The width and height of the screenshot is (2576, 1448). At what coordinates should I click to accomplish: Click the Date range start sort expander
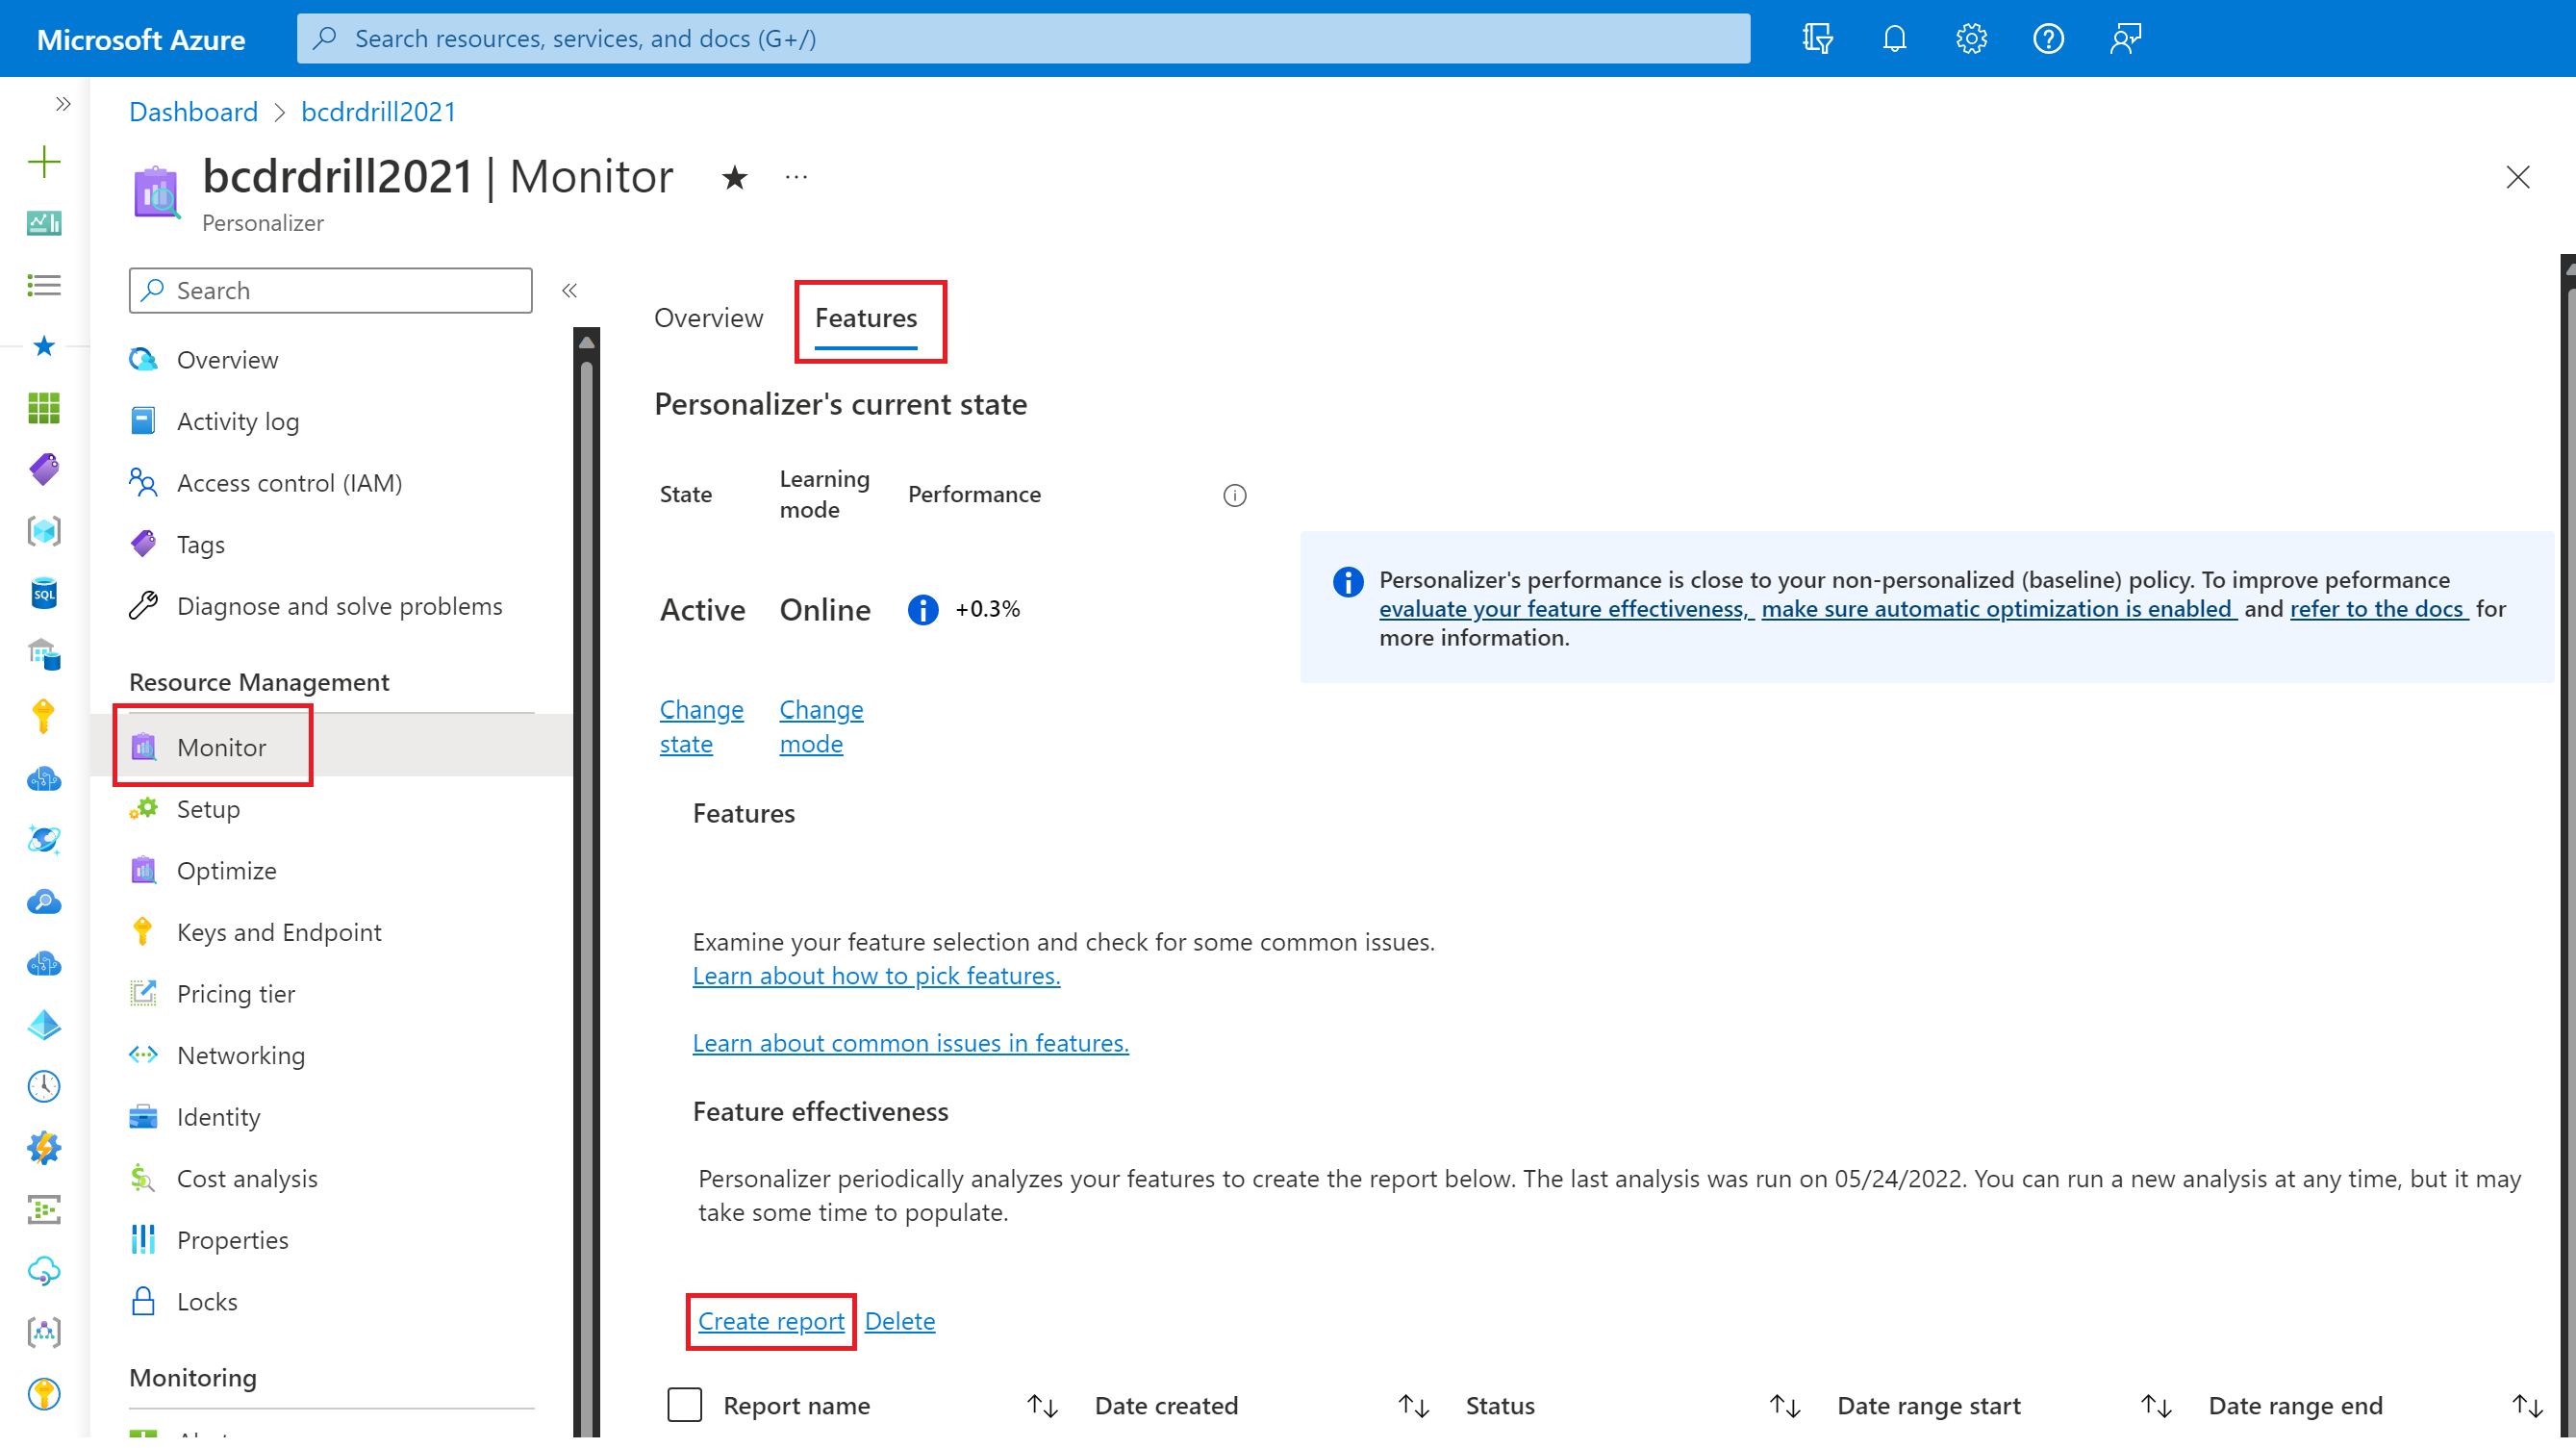click(2160, 1402)
